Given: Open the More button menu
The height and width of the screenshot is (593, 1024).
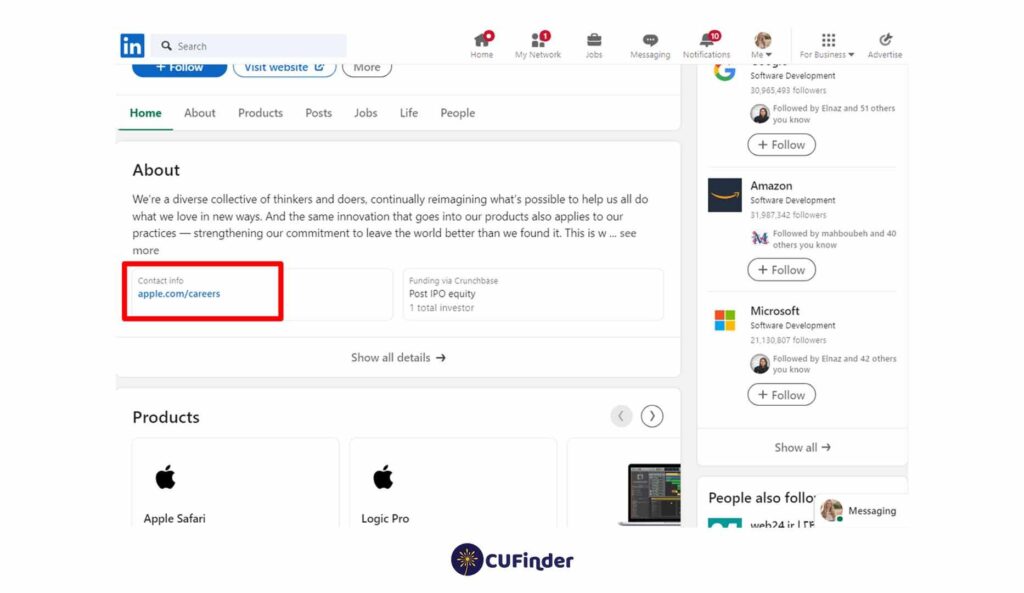Looking at the screenshot, I should click(x=367, y=69).
